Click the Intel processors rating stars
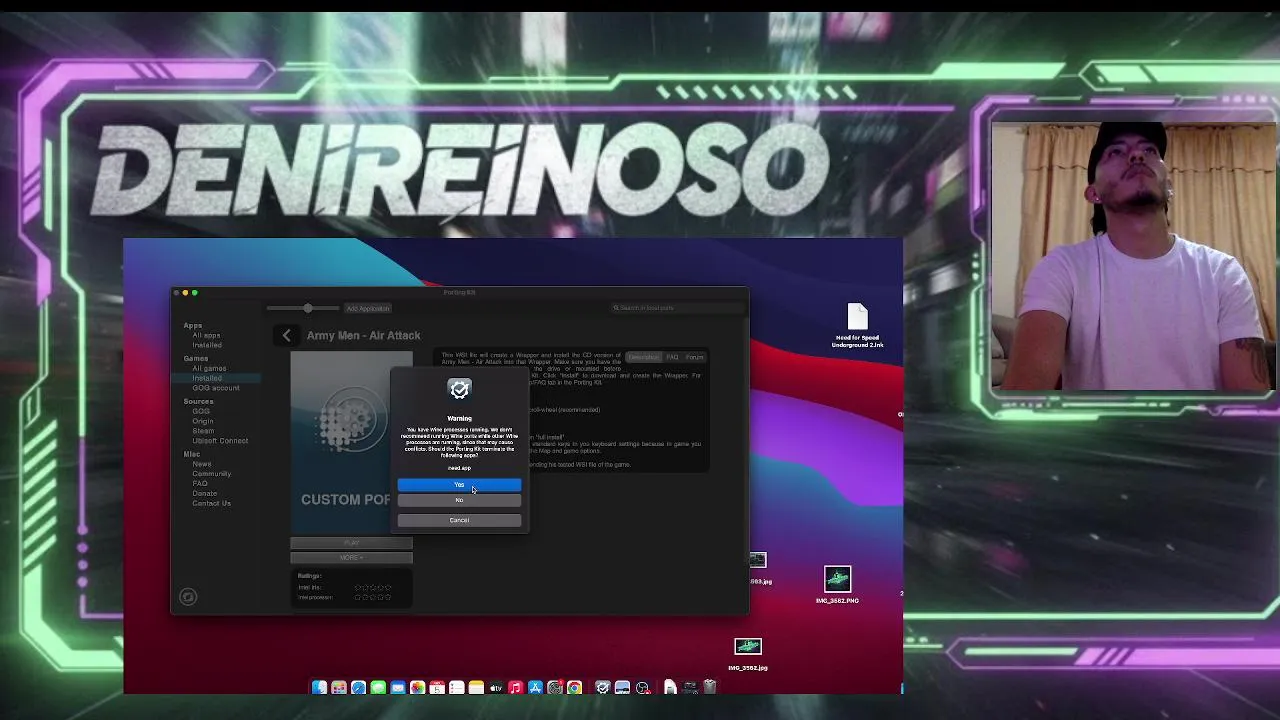Viewport: 1280px width, 720px height. click(x=372, y=597)
